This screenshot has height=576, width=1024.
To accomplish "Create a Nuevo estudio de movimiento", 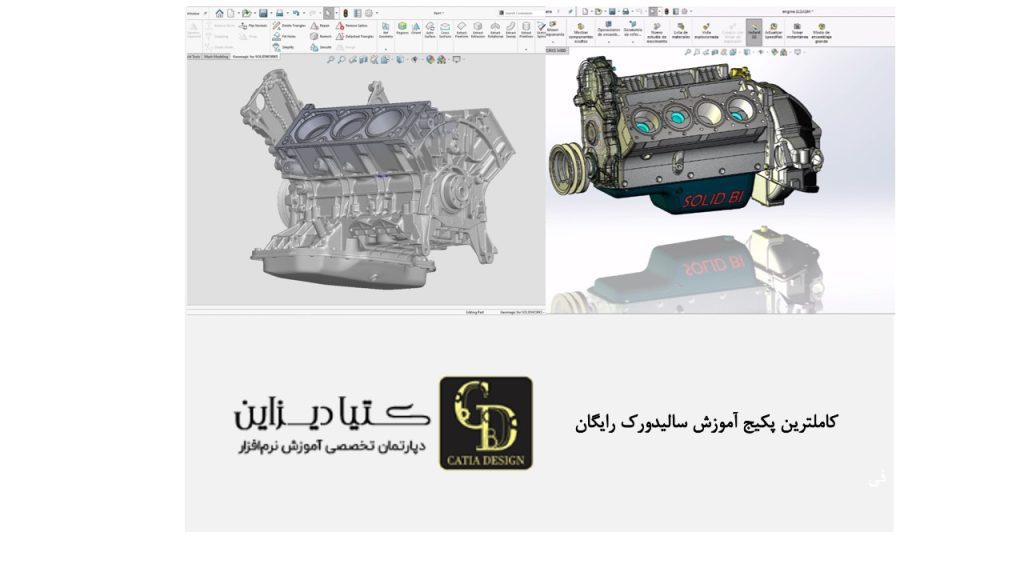I will (657, 32).
